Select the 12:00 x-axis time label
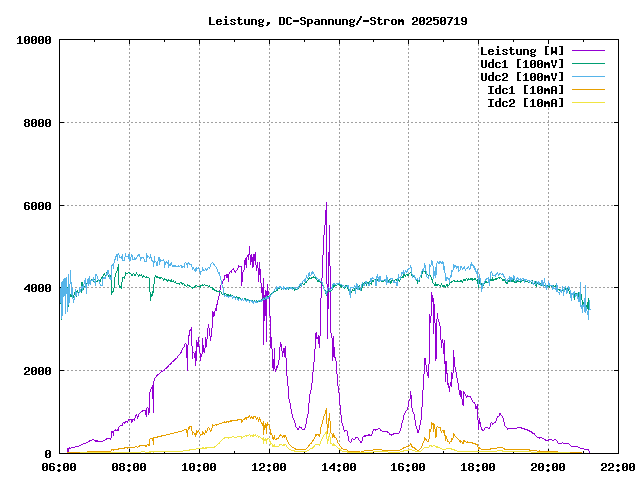The height and width of the screenshot is (480, 640). click(269, 467)
